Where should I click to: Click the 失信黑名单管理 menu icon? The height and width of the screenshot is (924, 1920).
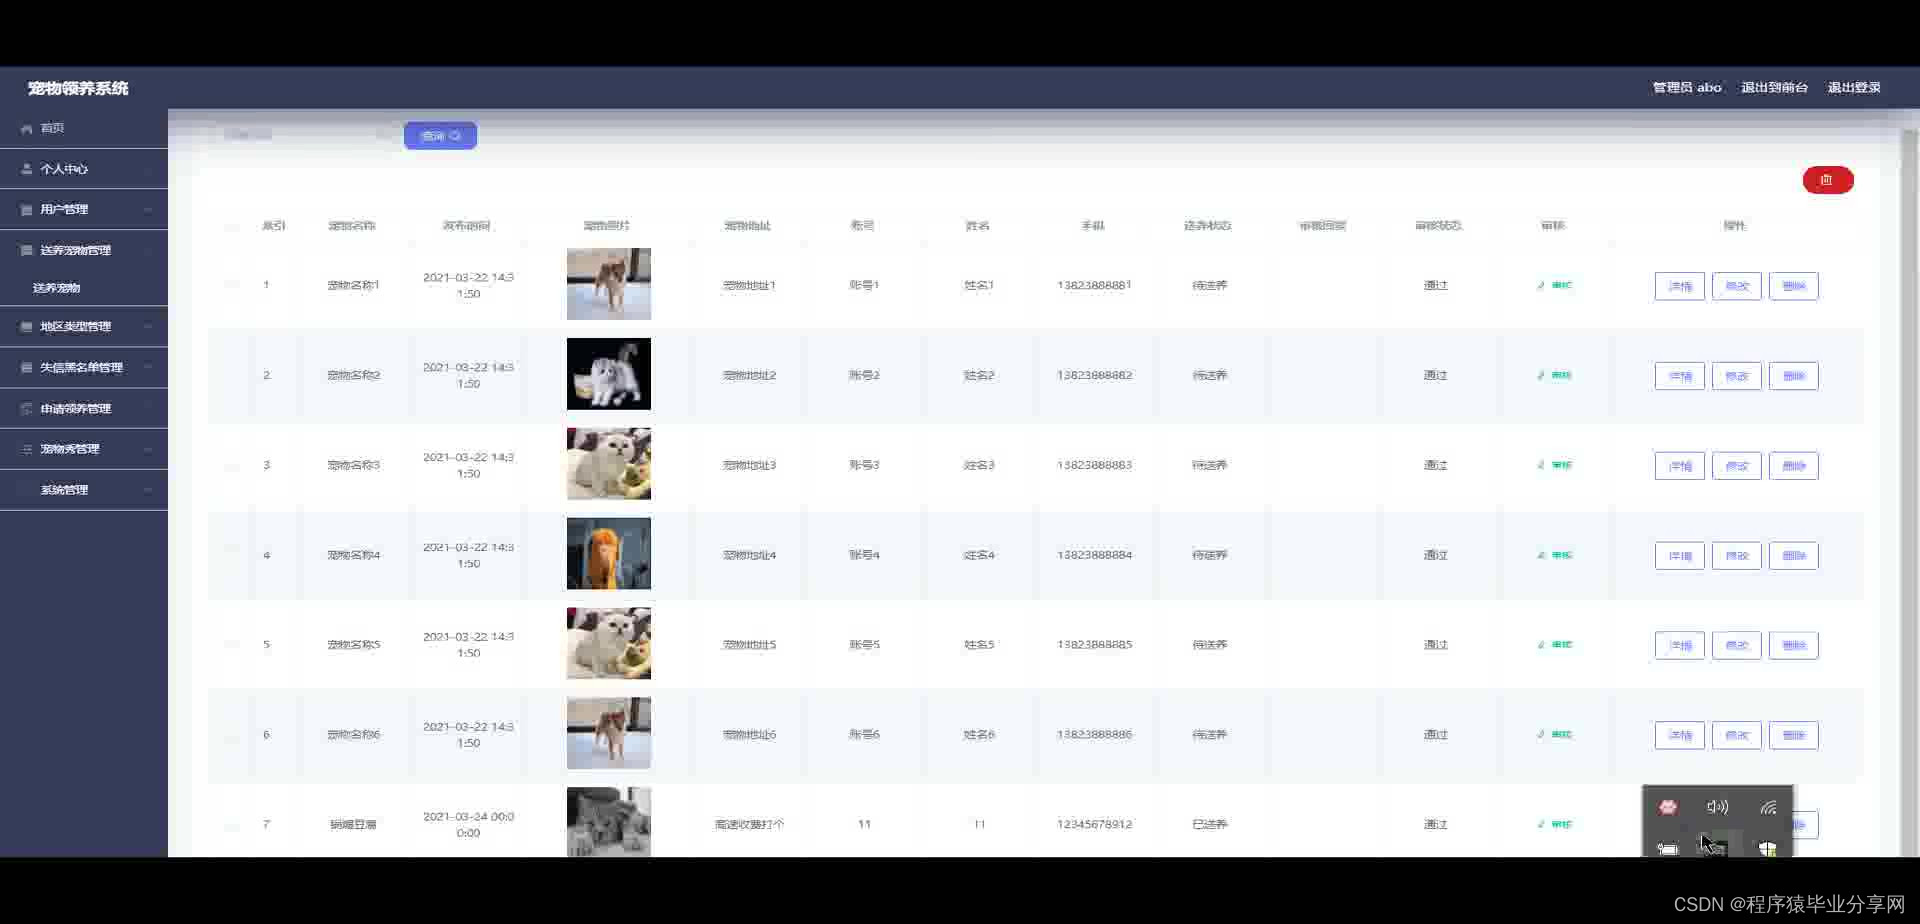pyautogui.click(x=27, y=368)
